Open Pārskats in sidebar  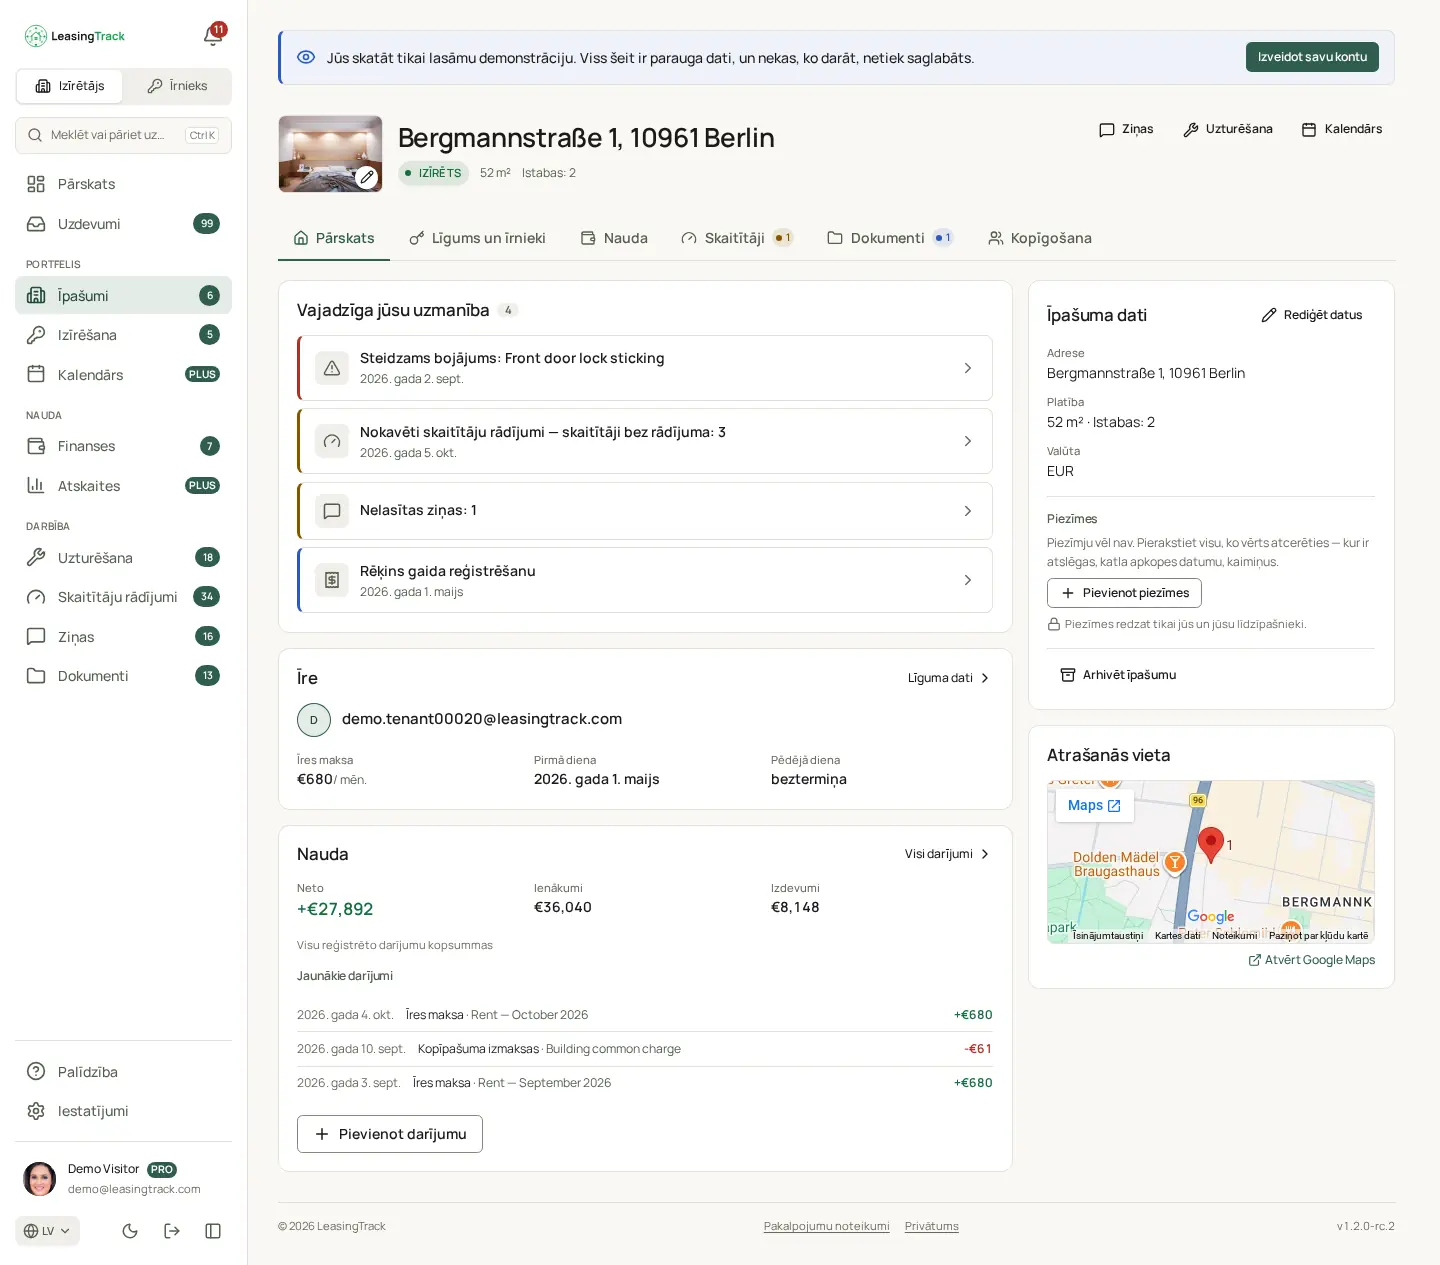123,184
